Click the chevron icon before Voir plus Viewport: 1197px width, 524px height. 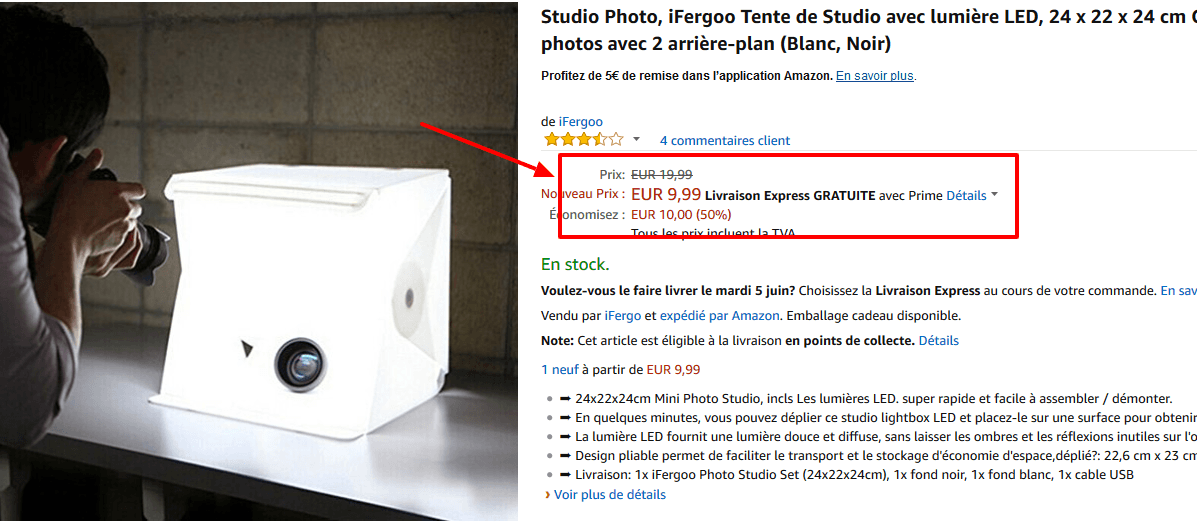click(547, 494)
